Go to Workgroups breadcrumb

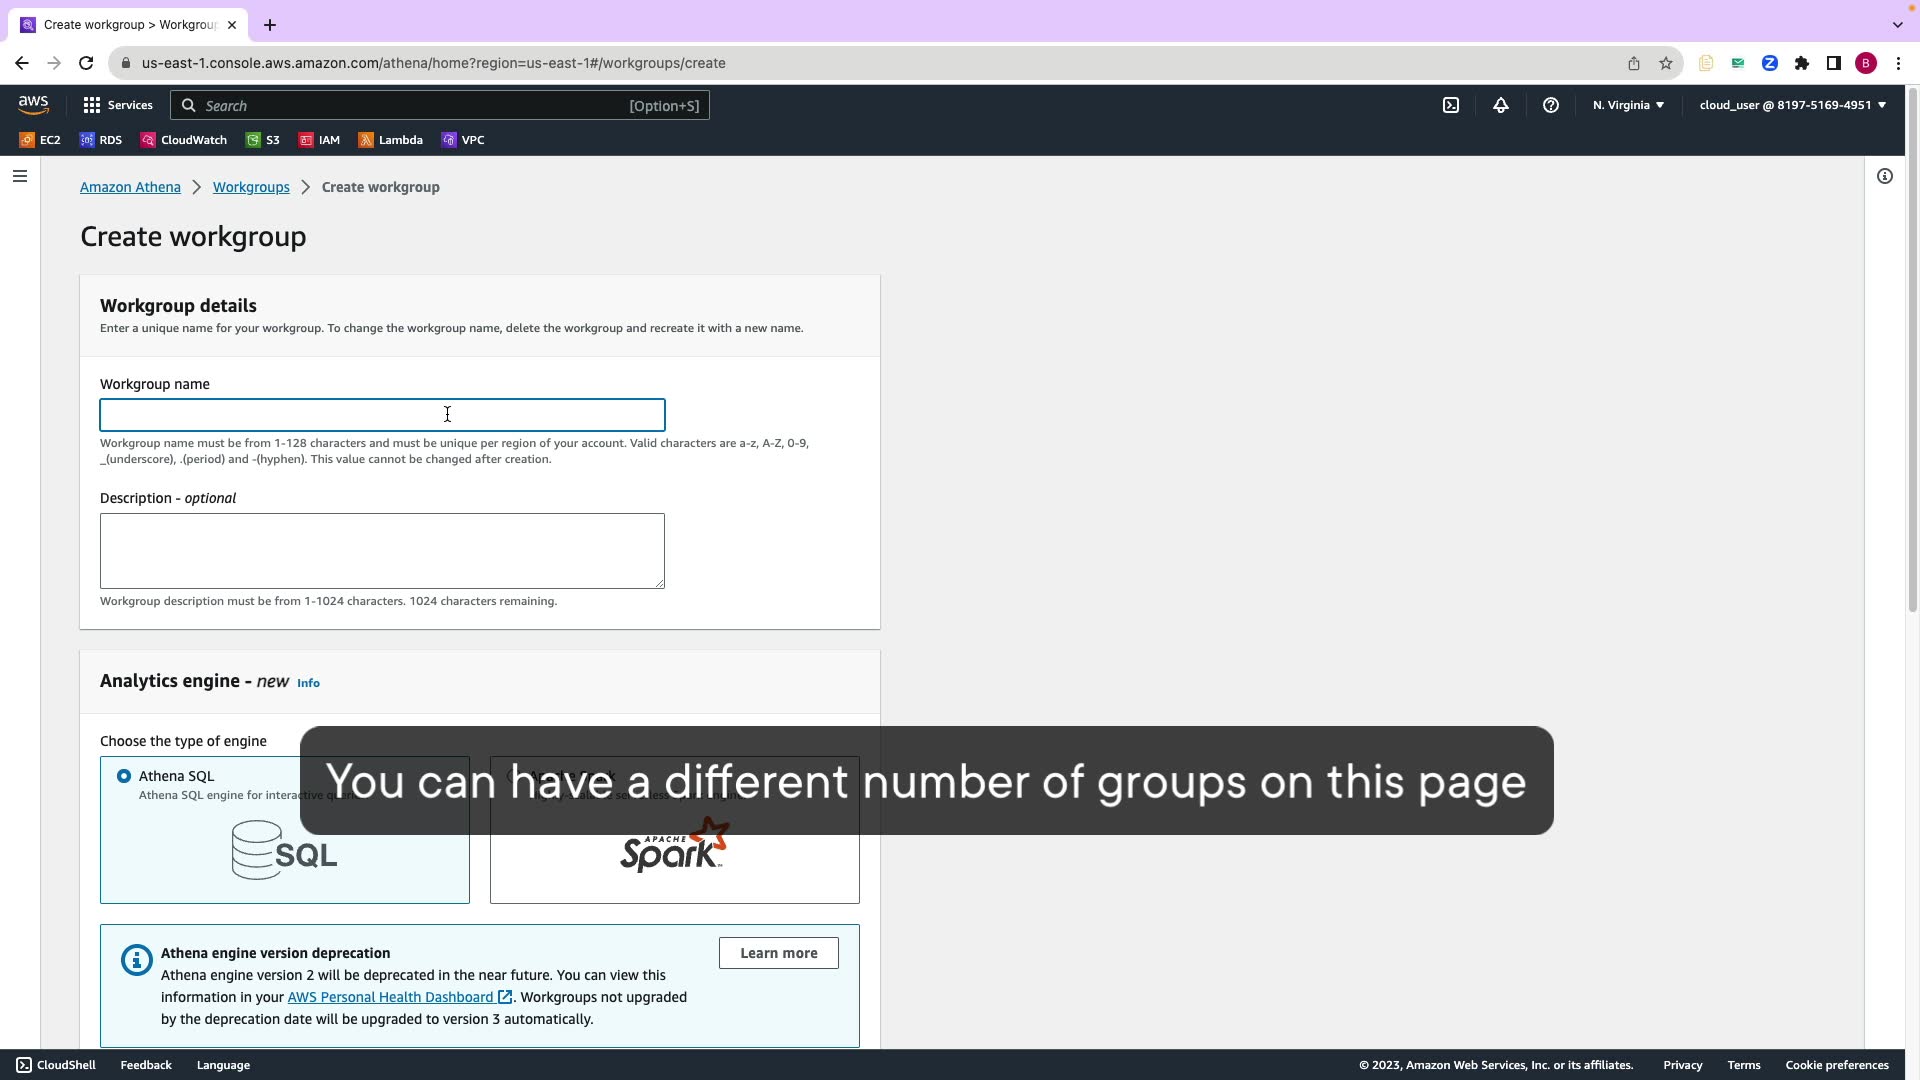(x=251, y=187)
